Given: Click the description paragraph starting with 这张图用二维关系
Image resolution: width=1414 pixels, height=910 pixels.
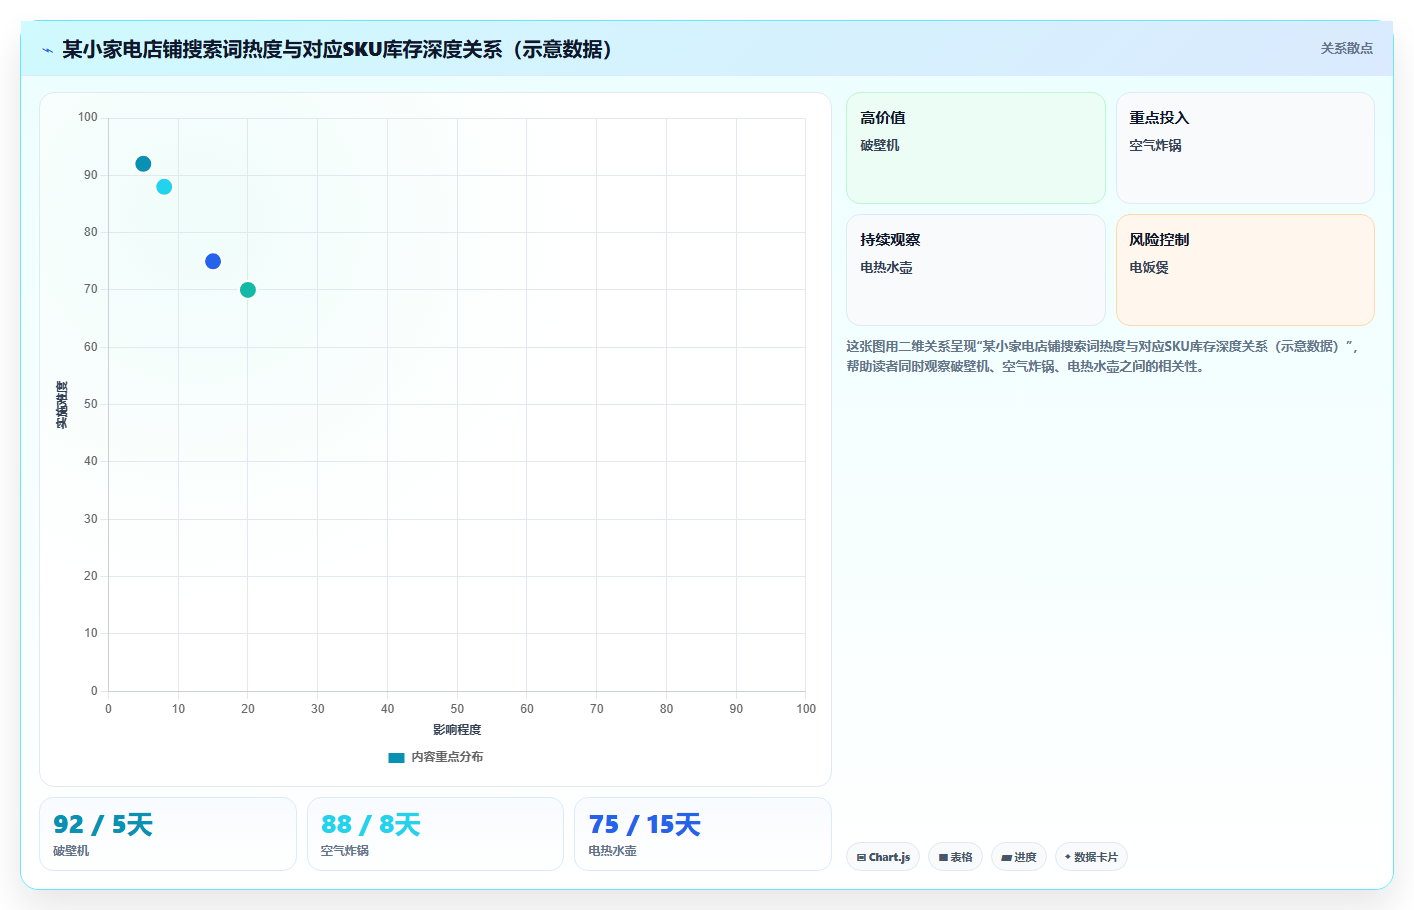Looking at the screenshot, I should tap(1102, 356).
